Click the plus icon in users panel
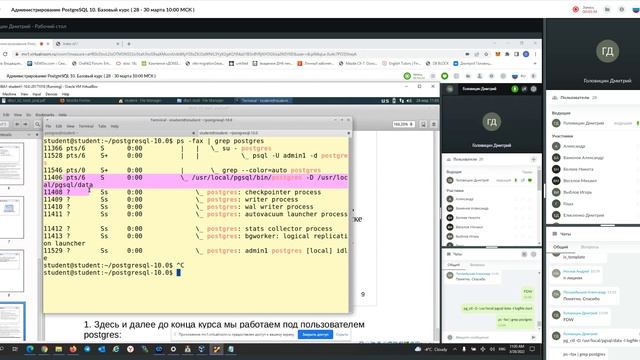 click(x=533, y=159)
